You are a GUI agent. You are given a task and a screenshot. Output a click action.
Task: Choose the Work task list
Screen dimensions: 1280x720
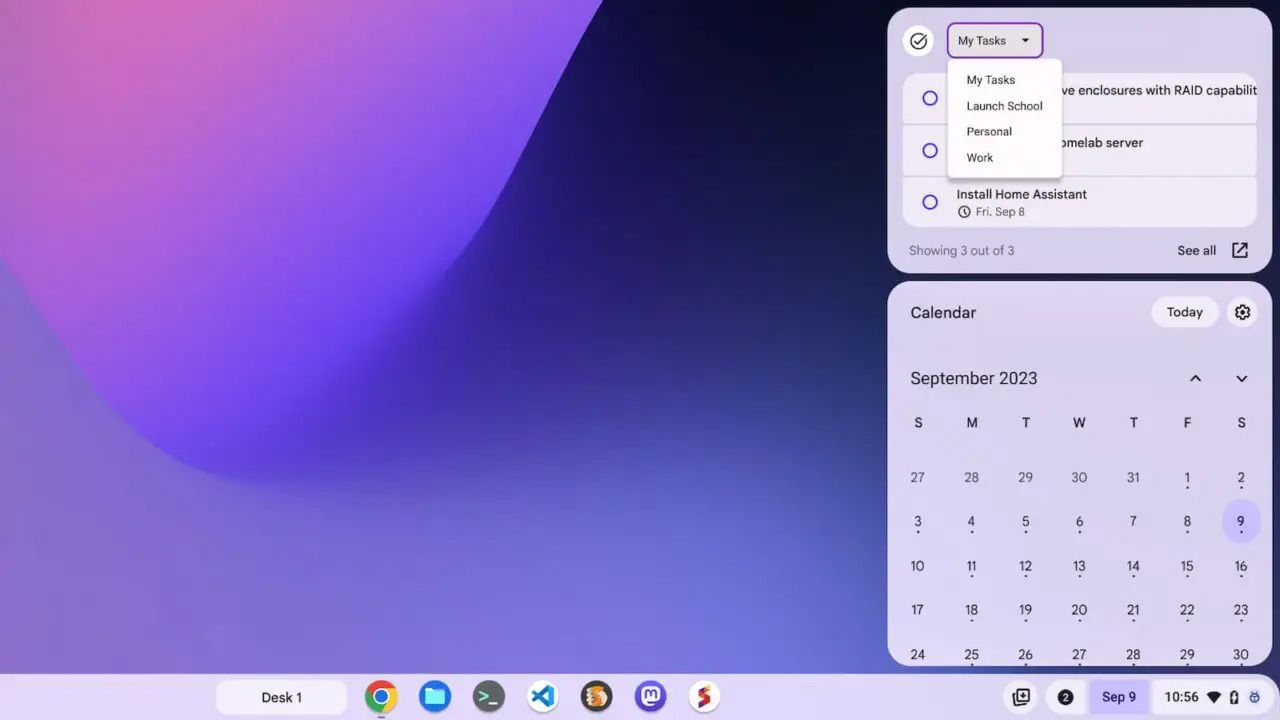[979, 157]
